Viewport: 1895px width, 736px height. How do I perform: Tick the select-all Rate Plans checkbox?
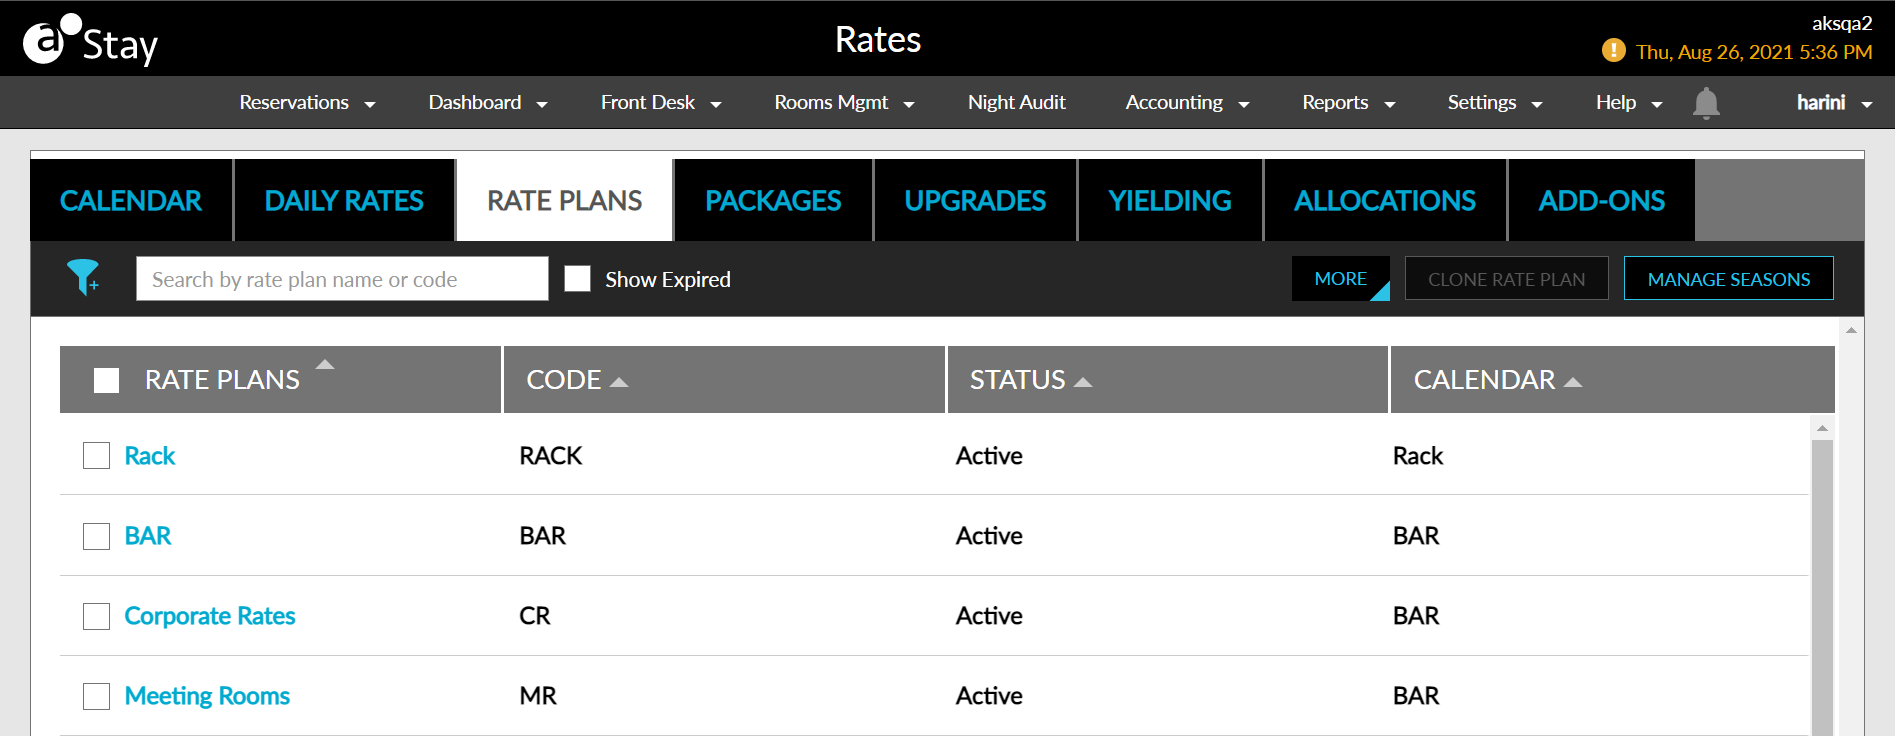pos(106,380)
